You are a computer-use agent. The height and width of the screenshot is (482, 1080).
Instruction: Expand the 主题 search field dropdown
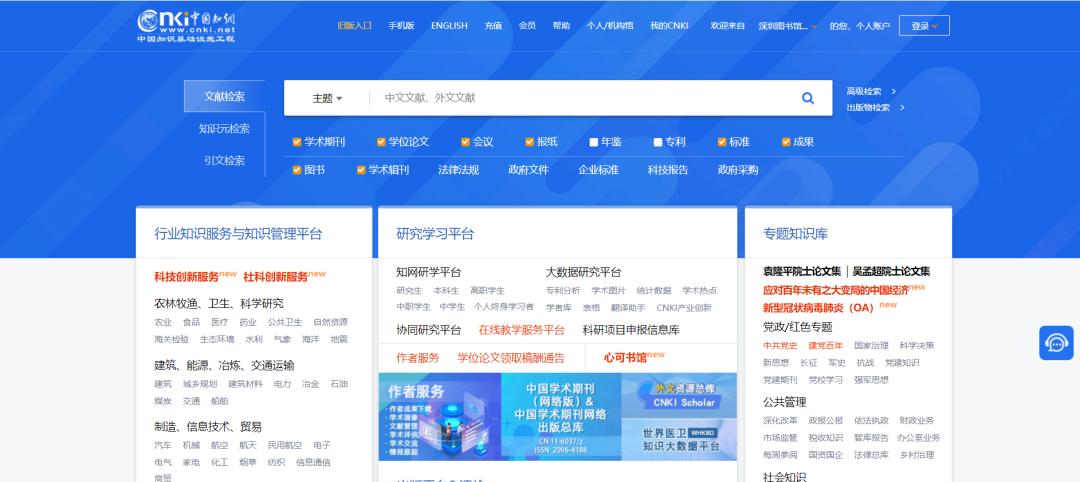[x=327, y=98]
